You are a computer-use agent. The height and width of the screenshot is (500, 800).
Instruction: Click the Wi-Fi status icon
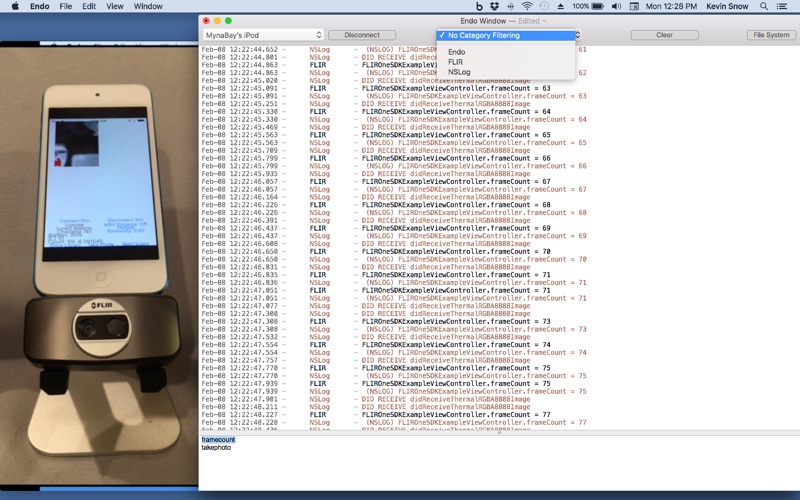tap(527, 6)
